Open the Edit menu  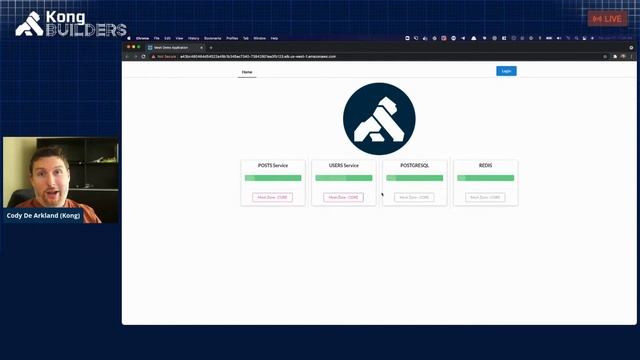click(x=167, y=38)
